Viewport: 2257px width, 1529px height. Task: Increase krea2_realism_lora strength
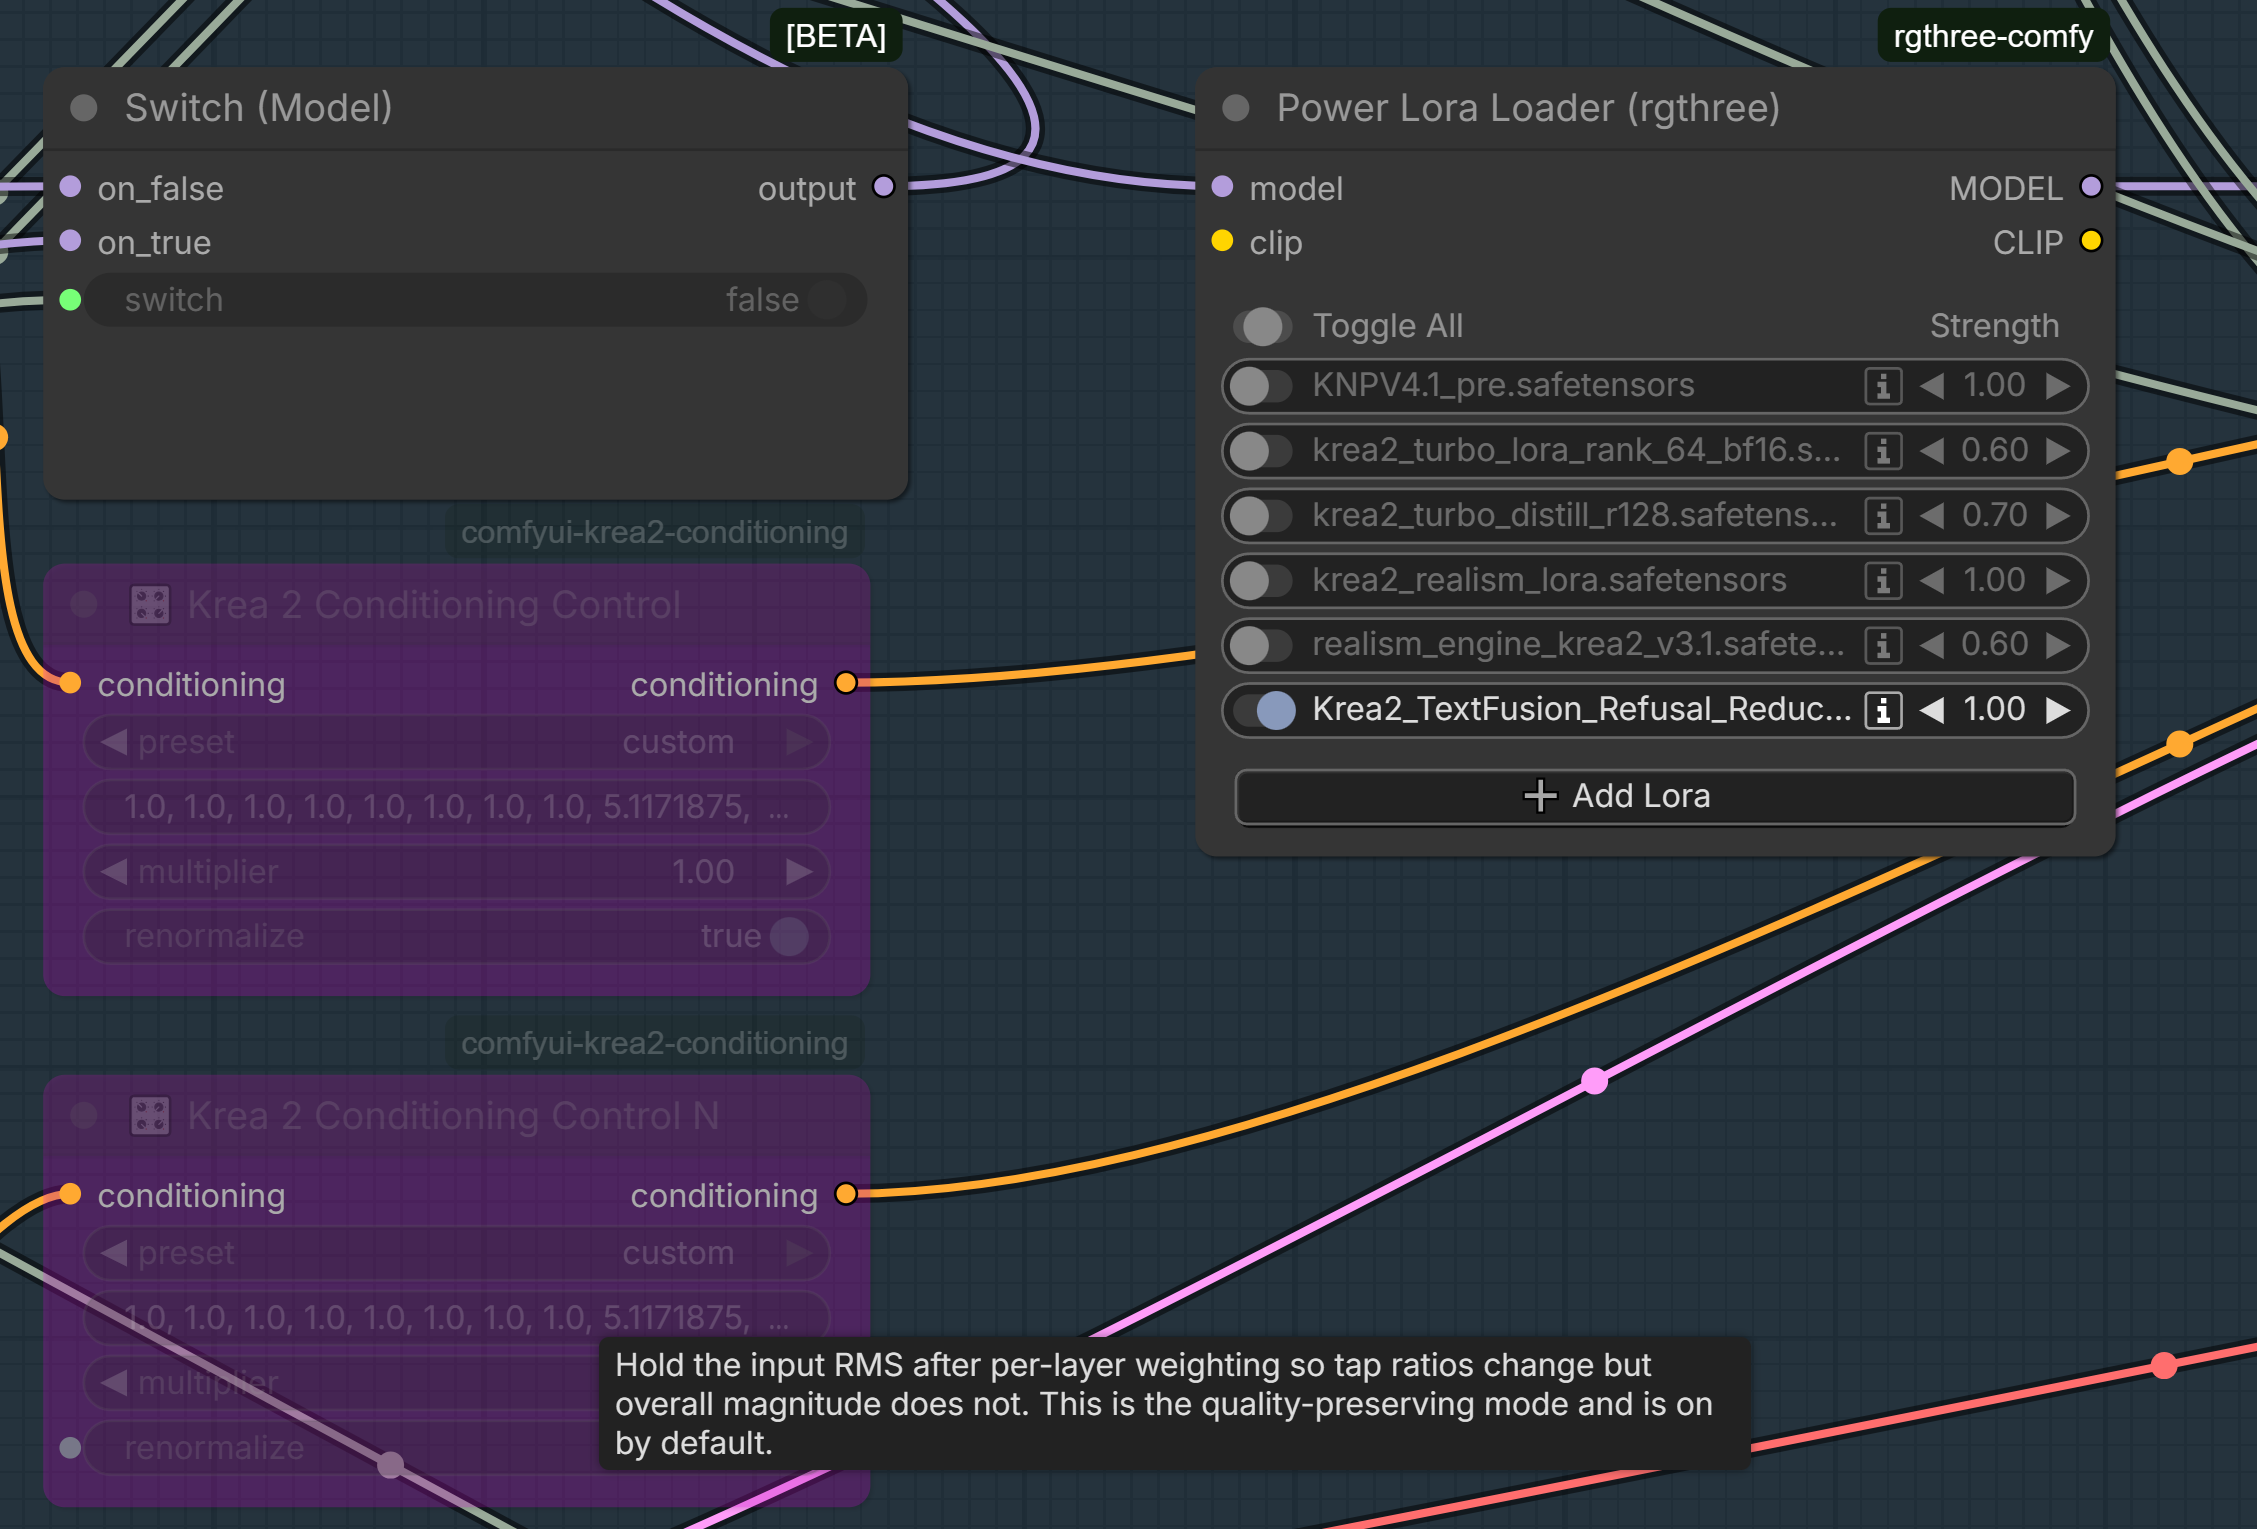2058,581
